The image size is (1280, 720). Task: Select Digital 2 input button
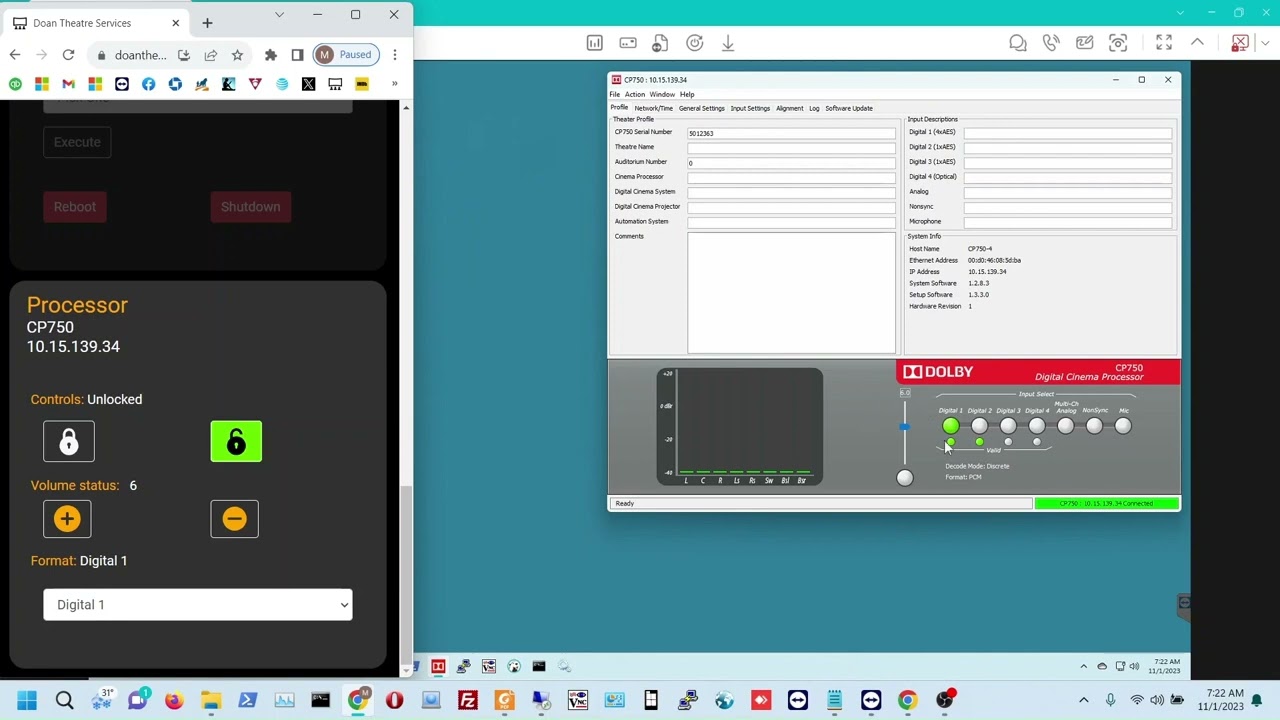(979, 427)
